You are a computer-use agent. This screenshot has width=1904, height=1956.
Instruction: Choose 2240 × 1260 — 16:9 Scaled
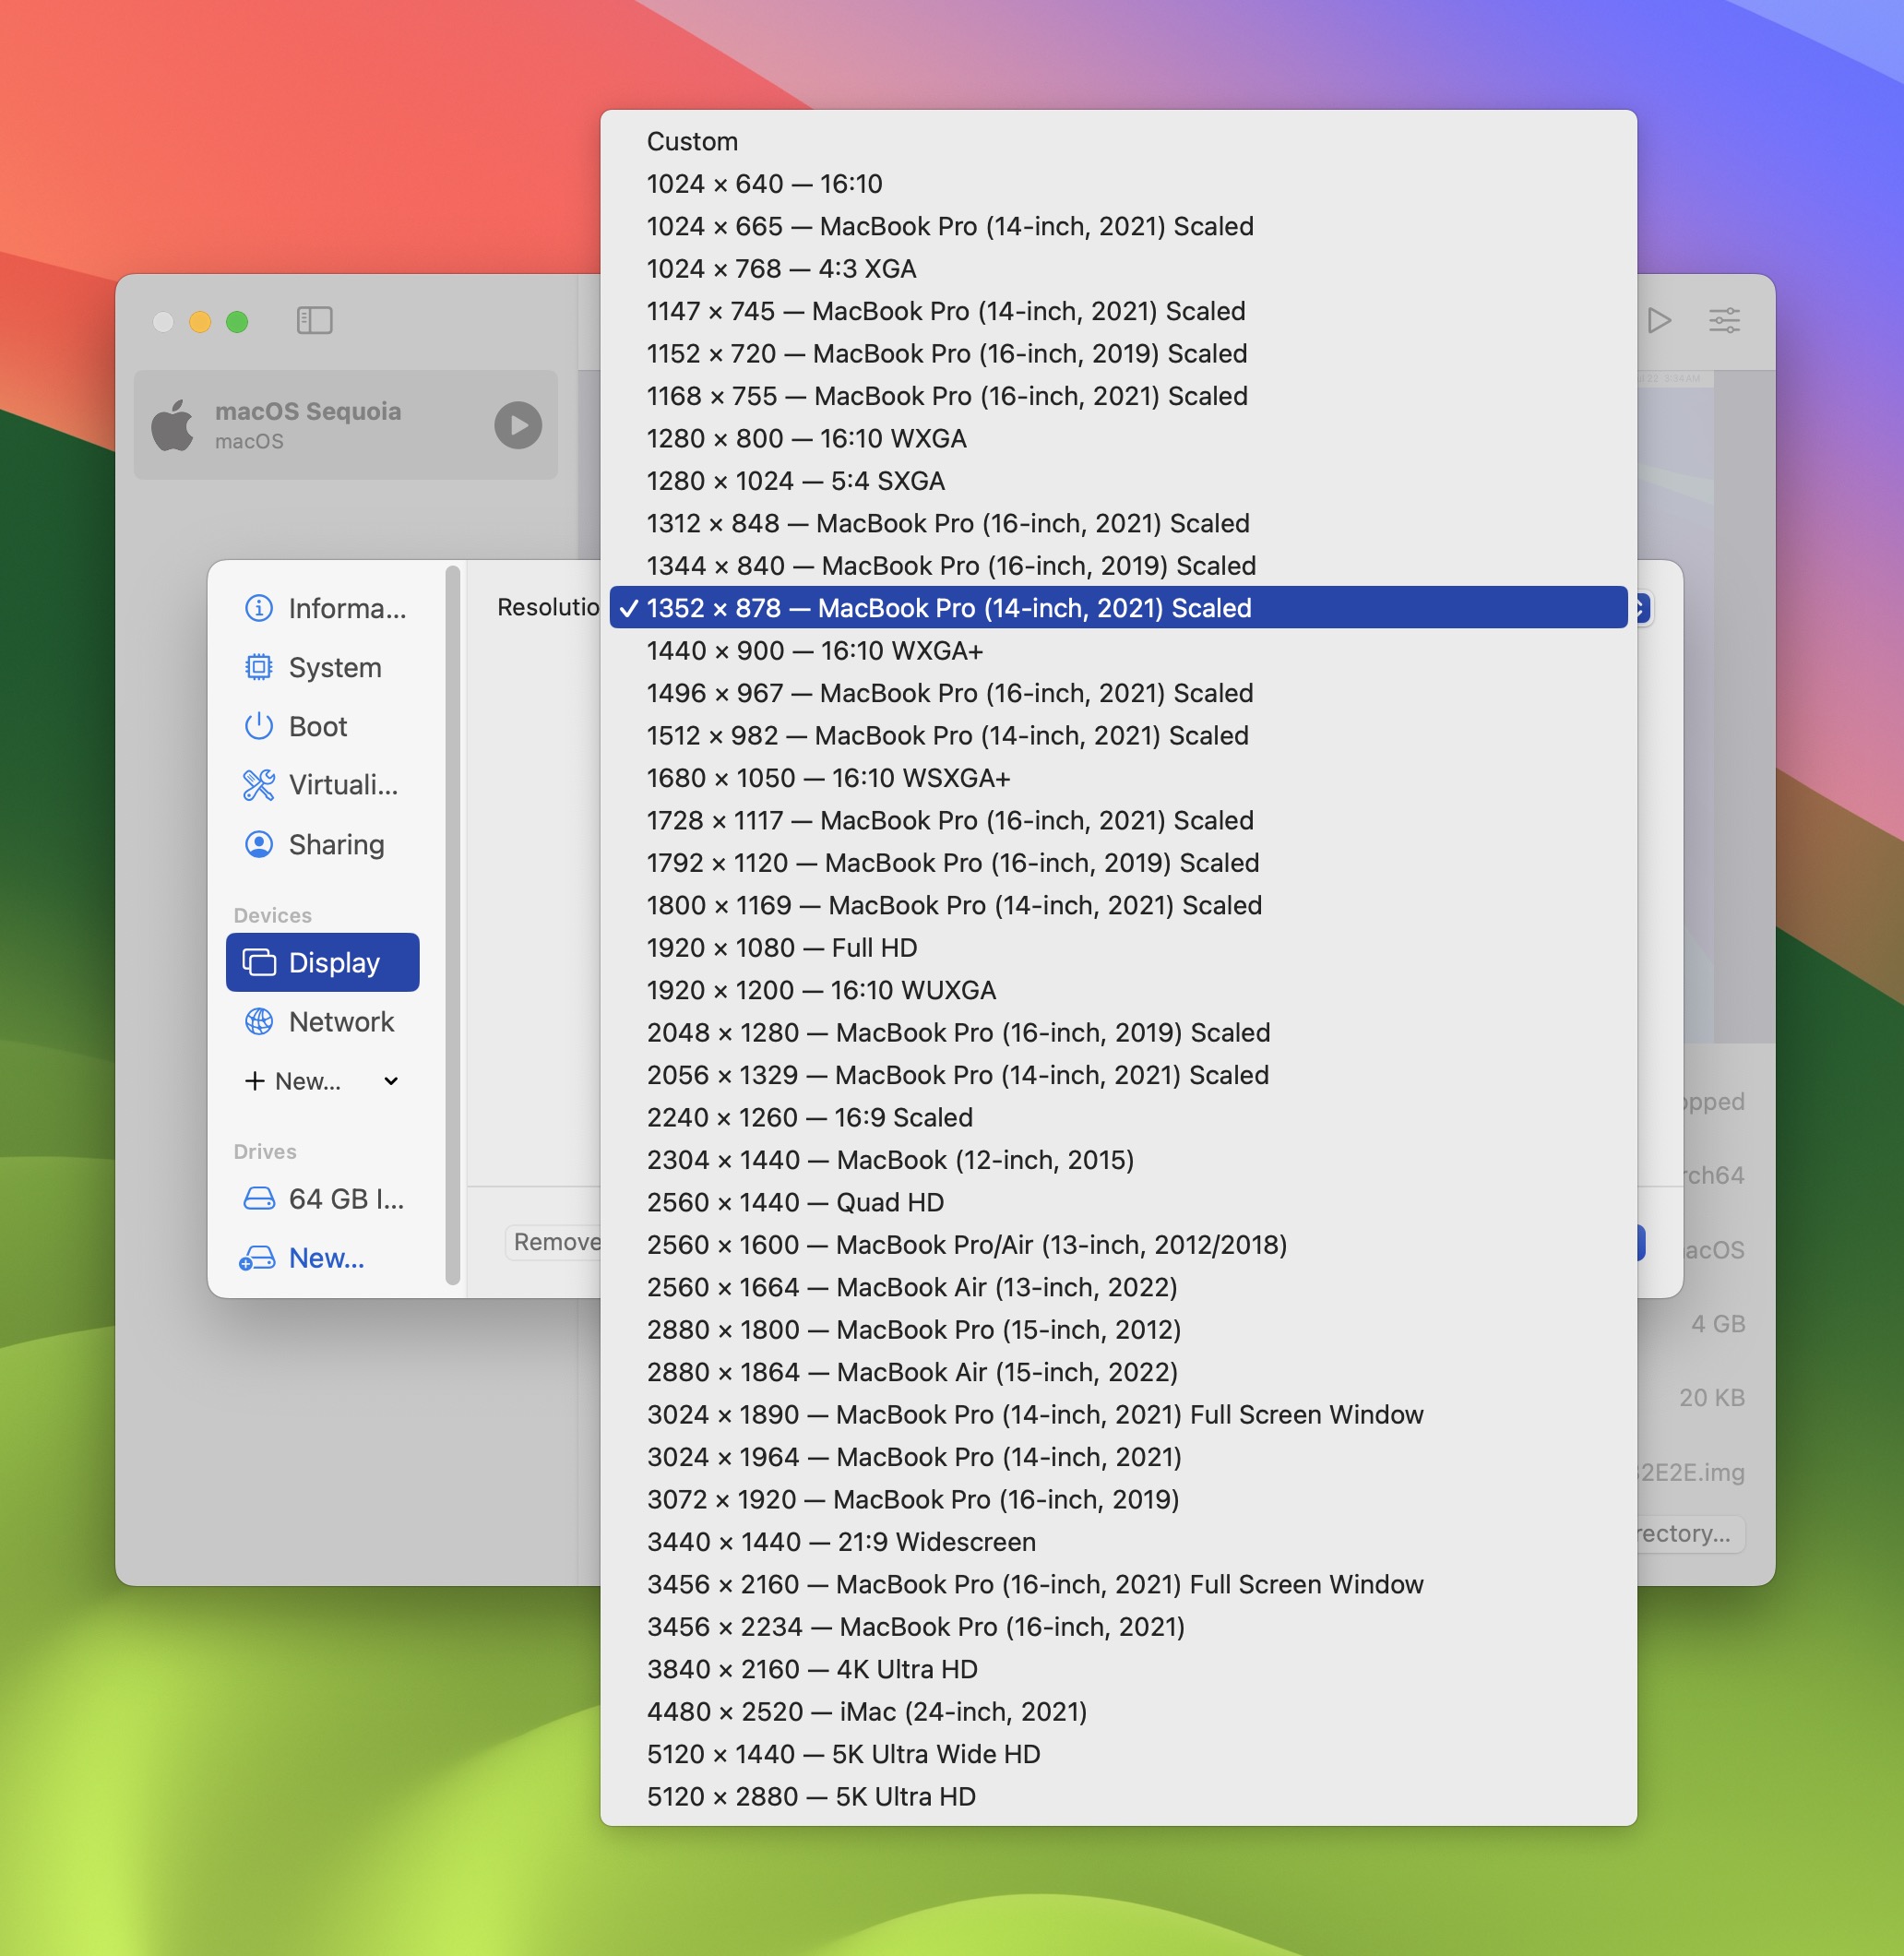click(1118, 1118)
